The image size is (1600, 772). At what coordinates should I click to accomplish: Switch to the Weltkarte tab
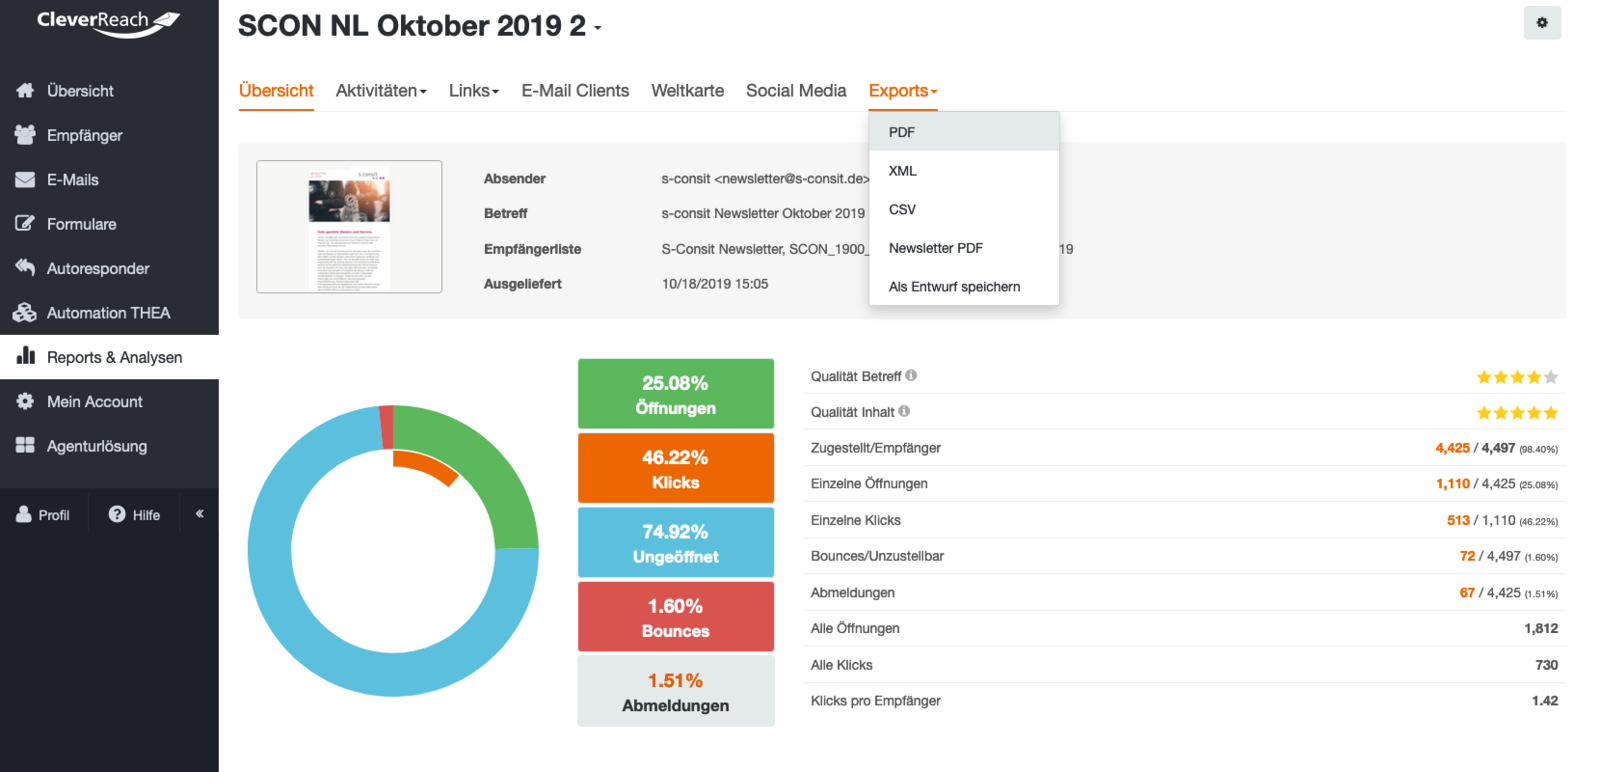pos(687,91)
